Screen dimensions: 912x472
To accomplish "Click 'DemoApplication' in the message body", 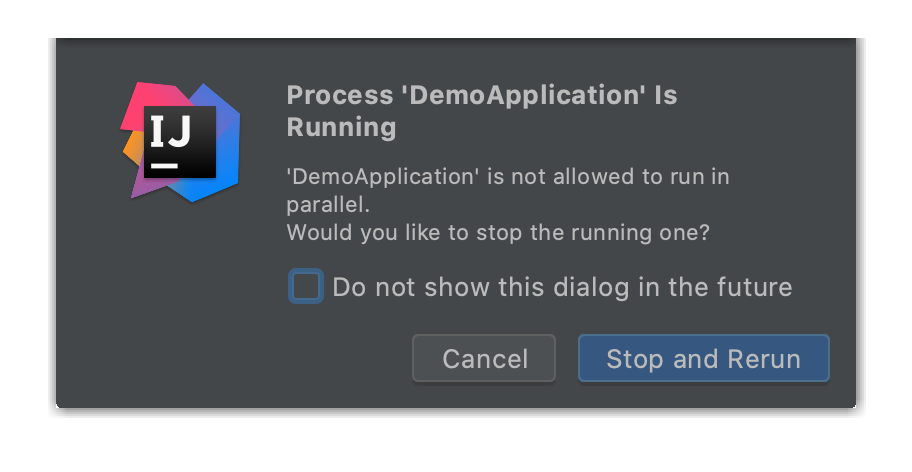I will click(378, 177).
